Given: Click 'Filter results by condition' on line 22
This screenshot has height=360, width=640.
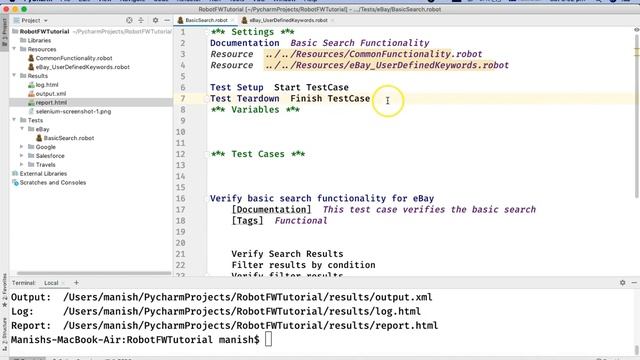Looking at the screenshot, I should pyautogui.click(x=303, y=265).
